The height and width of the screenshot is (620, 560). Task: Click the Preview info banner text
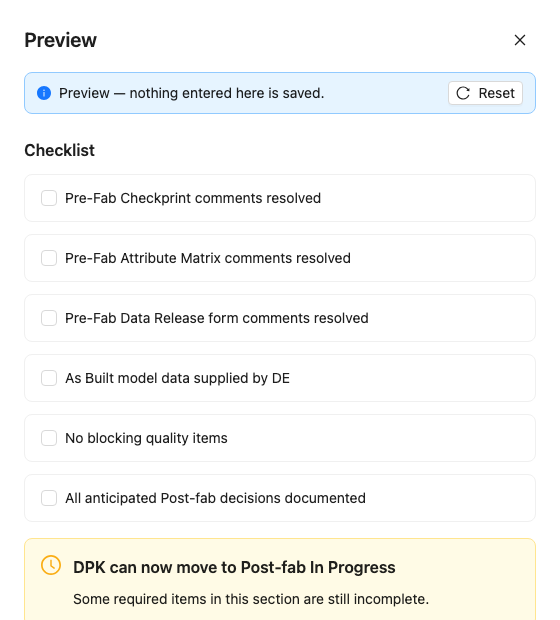(x=191, y=93)
